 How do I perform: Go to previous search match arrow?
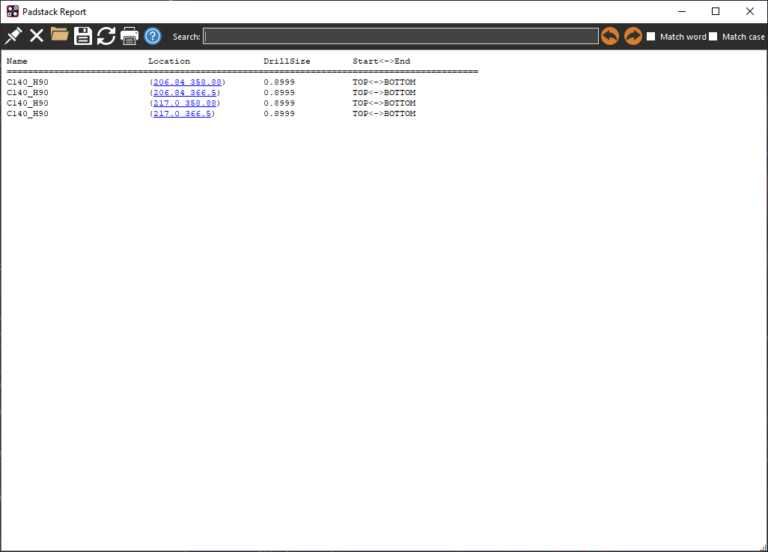610,36
